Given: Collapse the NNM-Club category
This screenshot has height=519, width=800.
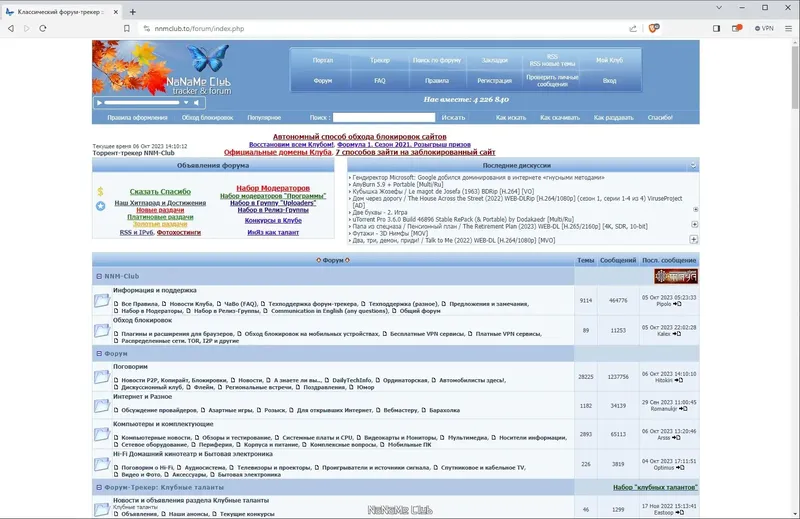Looking at the screenshot, I should point(99,276).
